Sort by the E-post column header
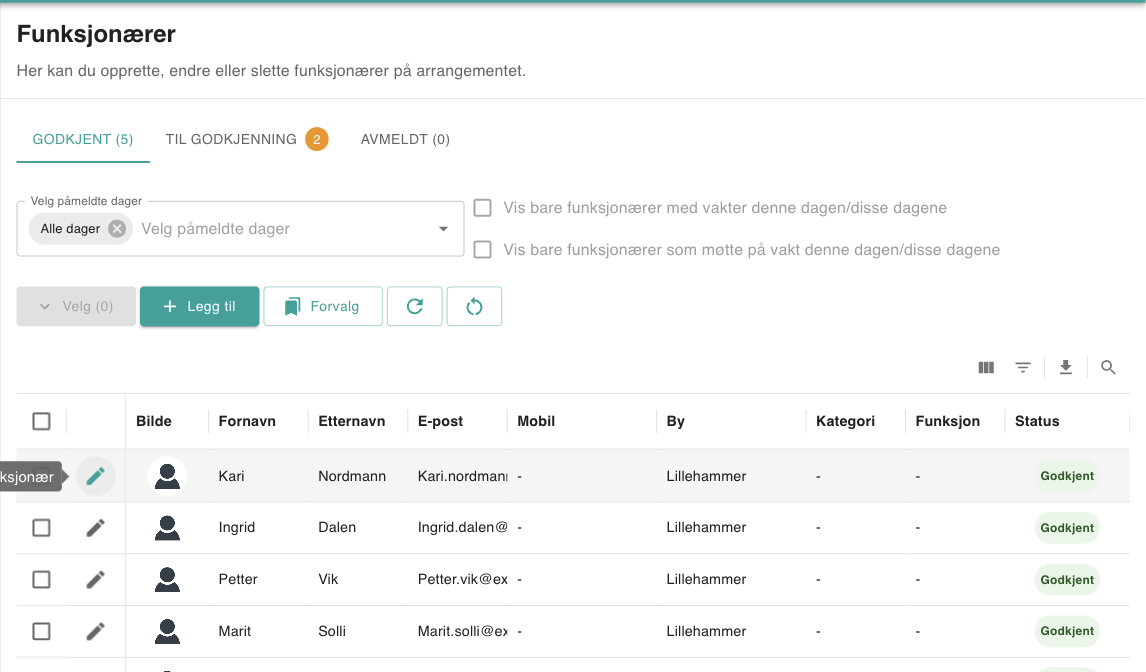Image resolution: width=1146 pixels, height=672 pixels. coord(441,421)
